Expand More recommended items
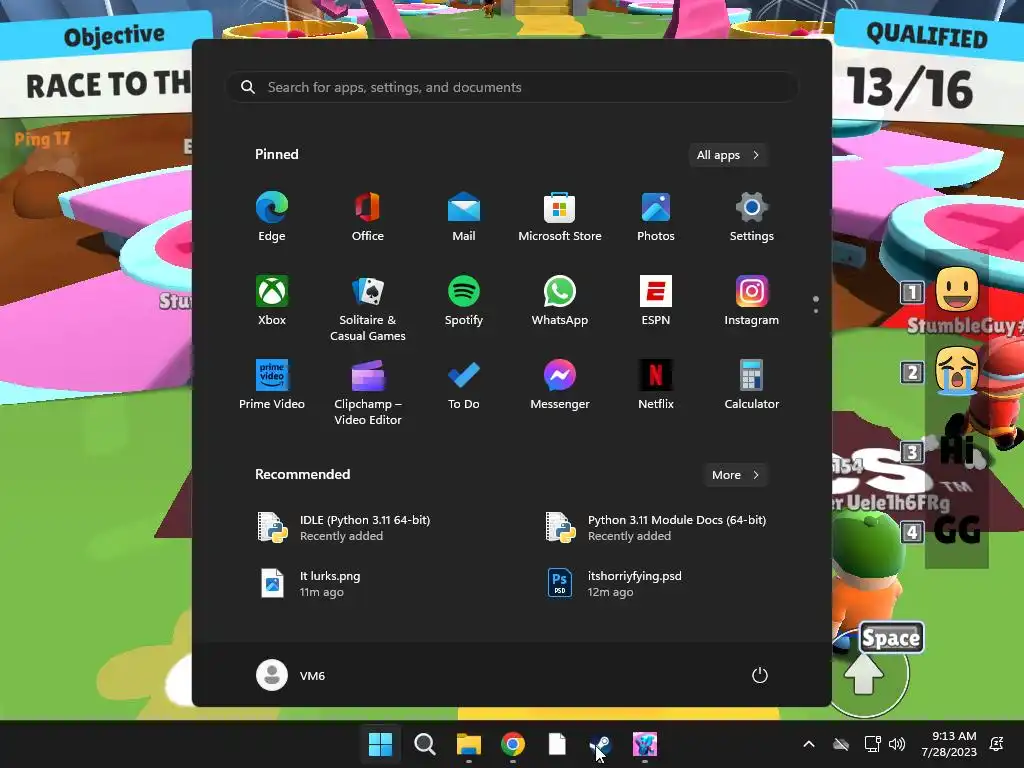The image size is (1024, 768). (735, 475)
